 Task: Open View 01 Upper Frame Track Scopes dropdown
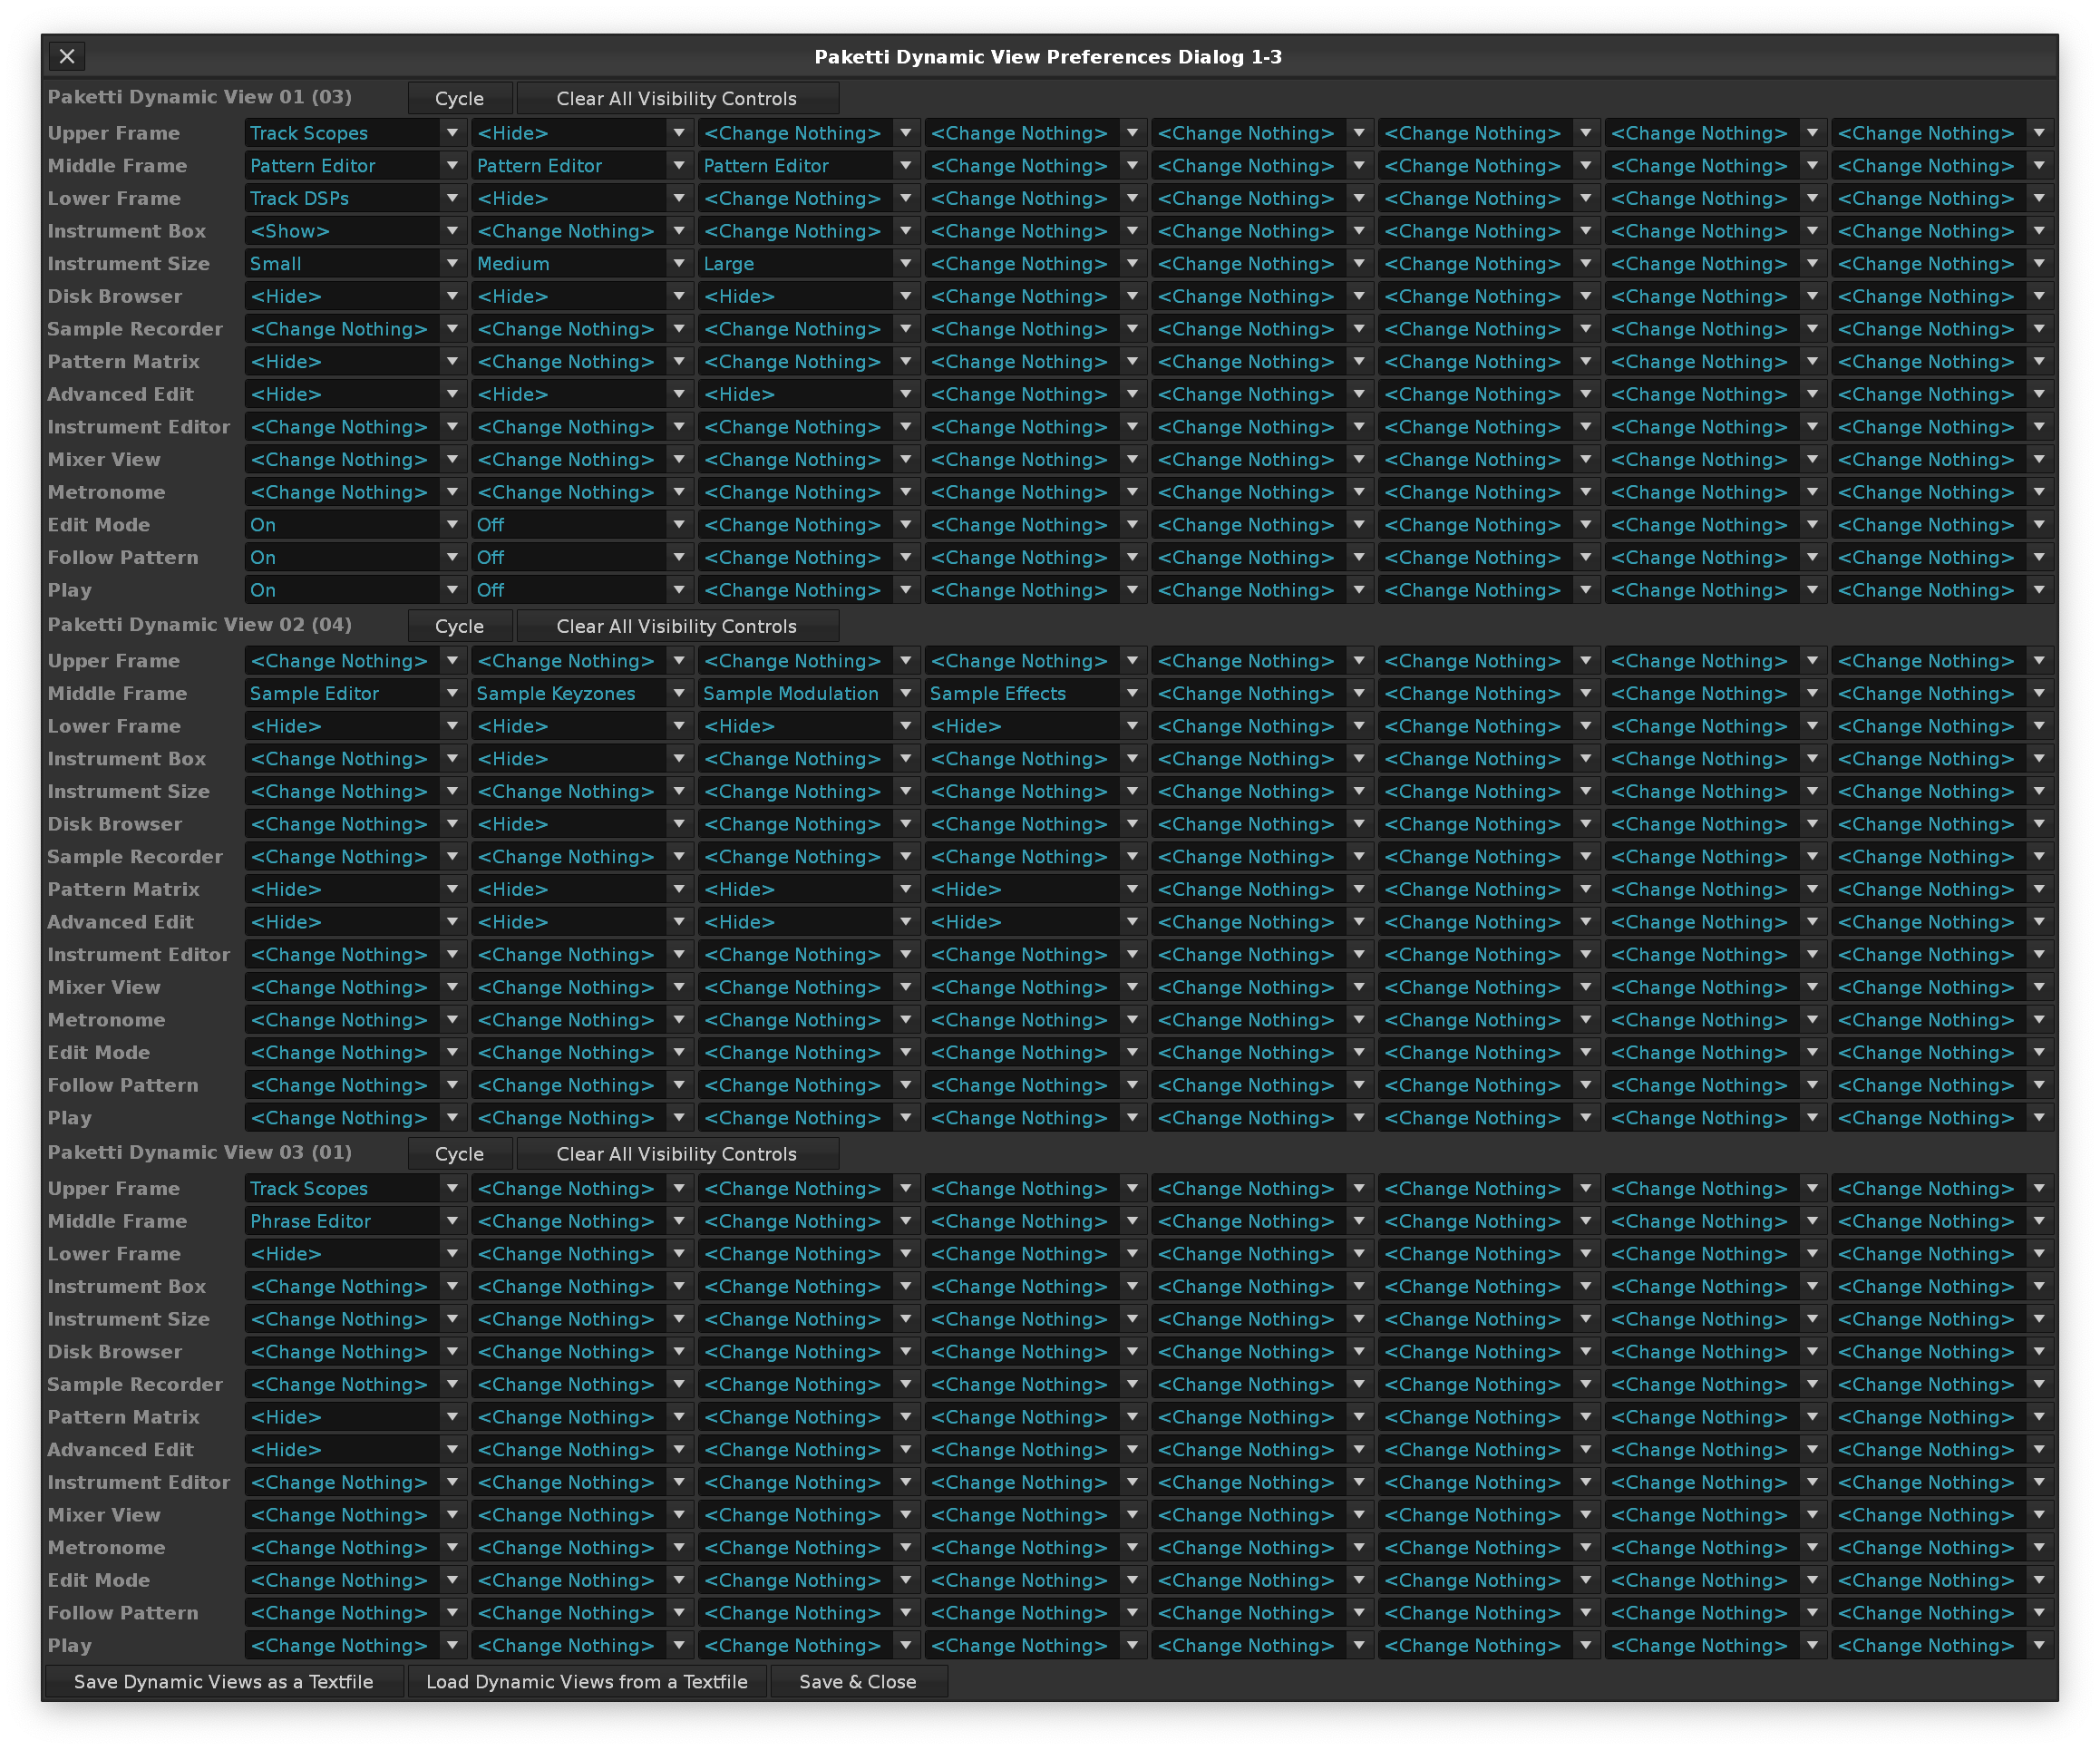tap(354, 133)
